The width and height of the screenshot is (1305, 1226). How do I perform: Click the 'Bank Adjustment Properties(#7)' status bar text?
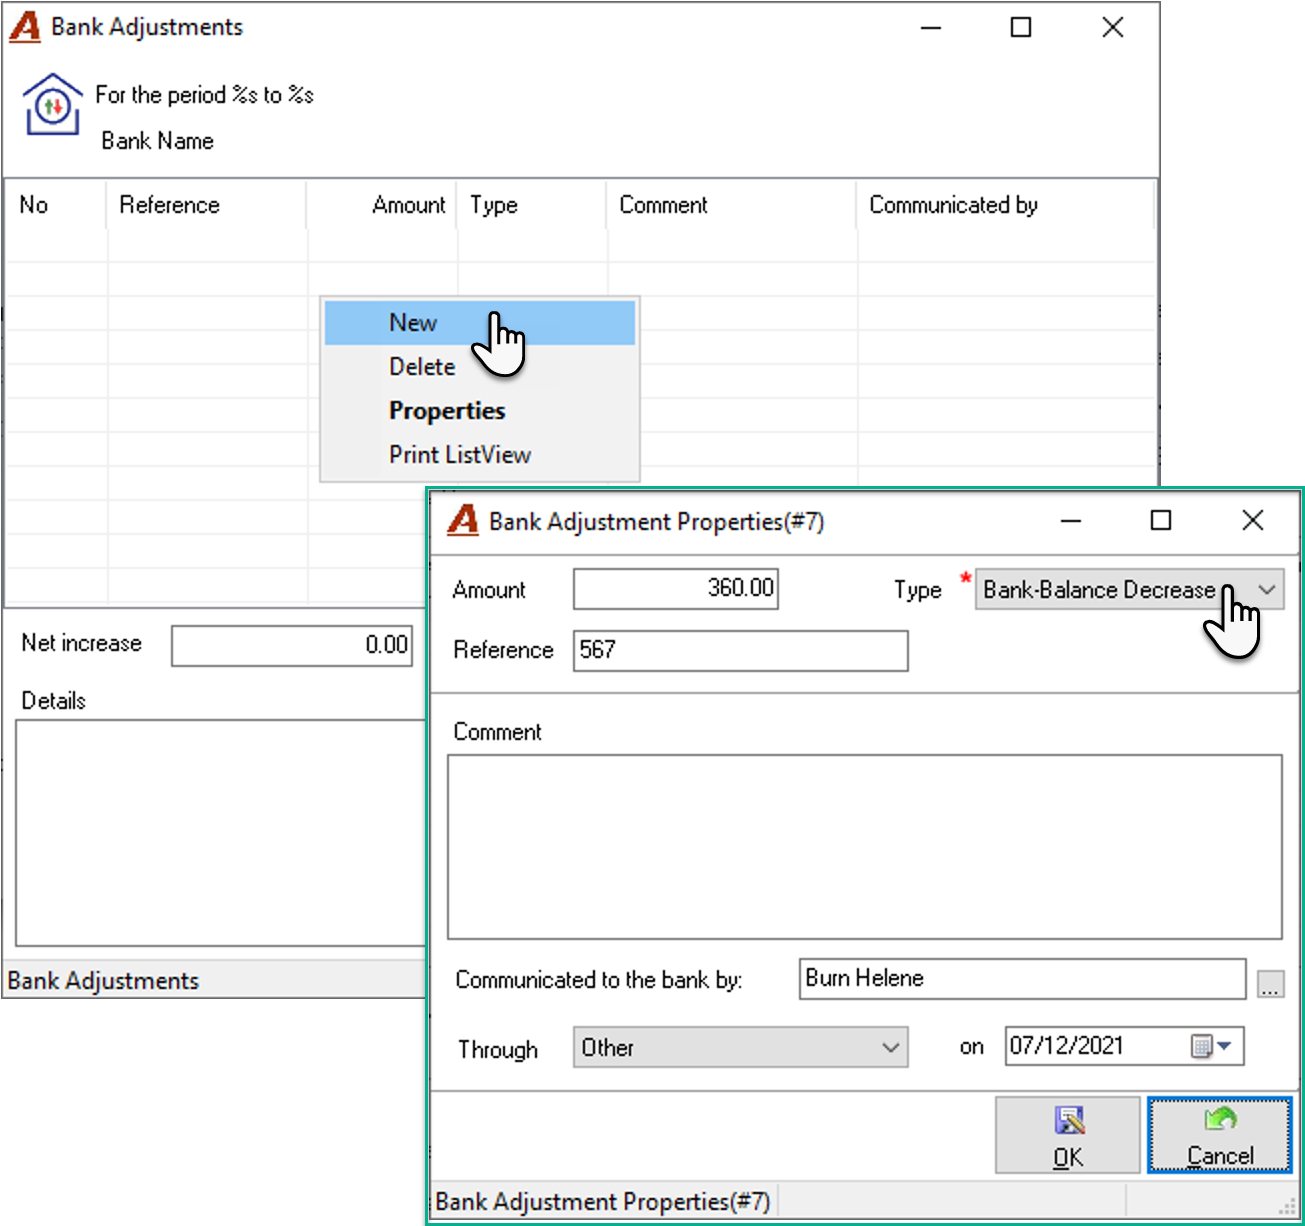(603, 1201)
